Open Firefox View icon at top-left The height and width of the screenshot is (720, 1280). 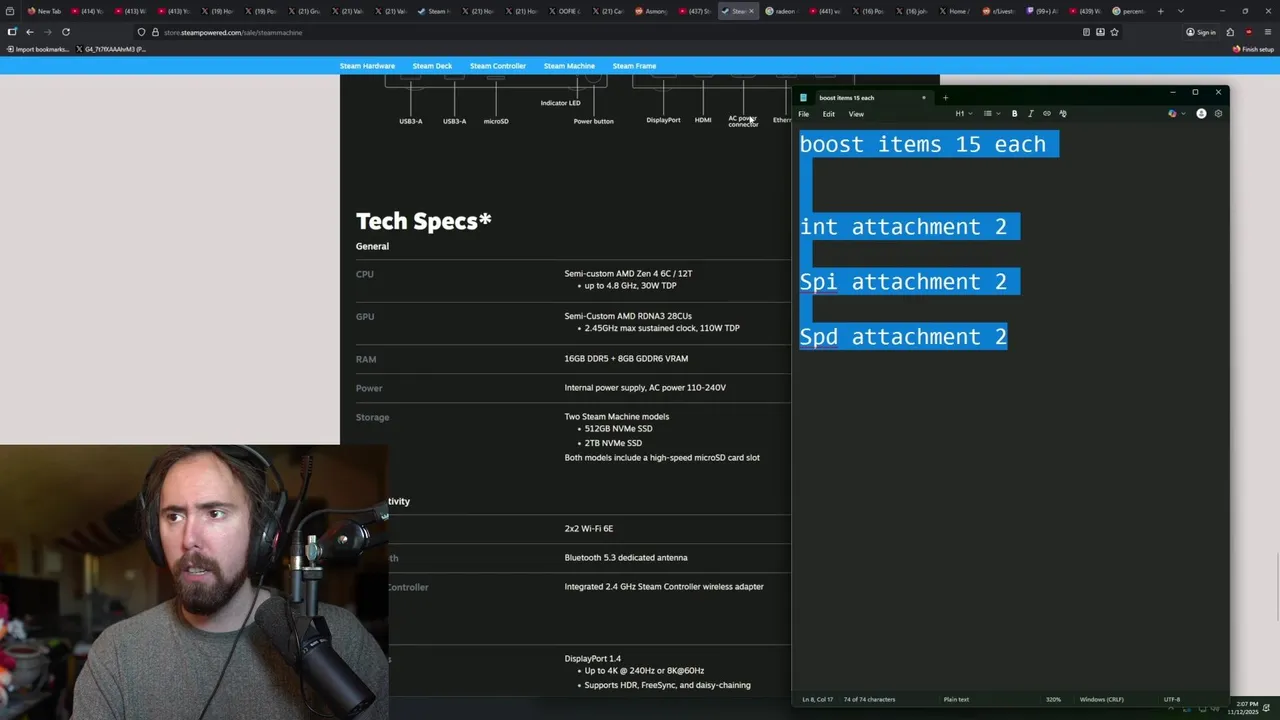(x=10, y=11)
